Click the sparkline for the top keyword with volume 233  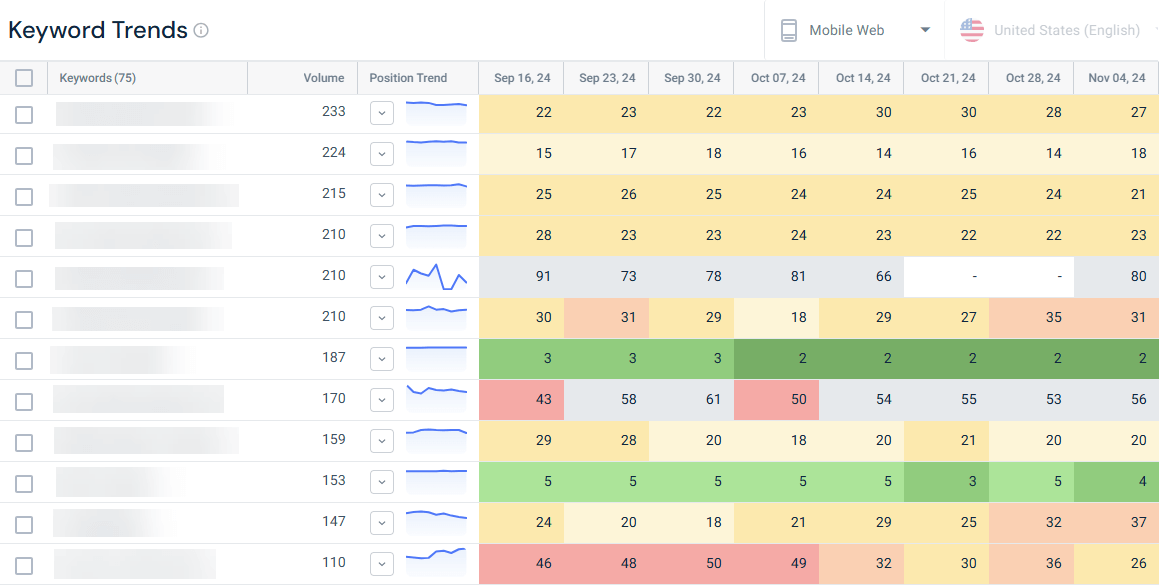(x=436, y=112)
